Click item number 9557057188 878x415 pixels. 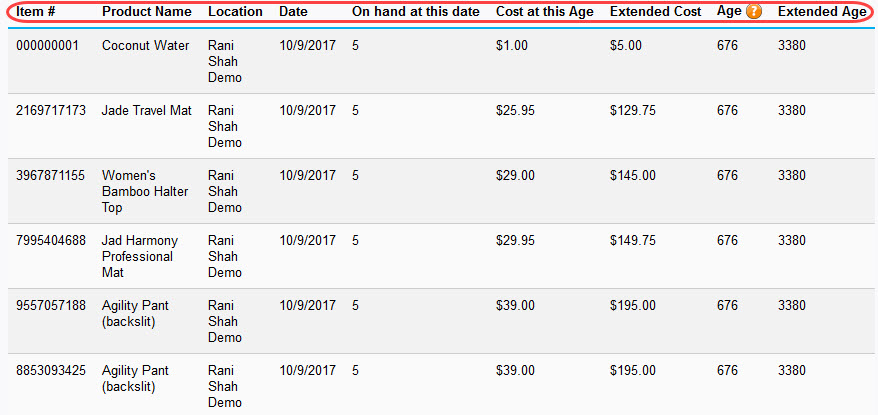click(51, 305)
